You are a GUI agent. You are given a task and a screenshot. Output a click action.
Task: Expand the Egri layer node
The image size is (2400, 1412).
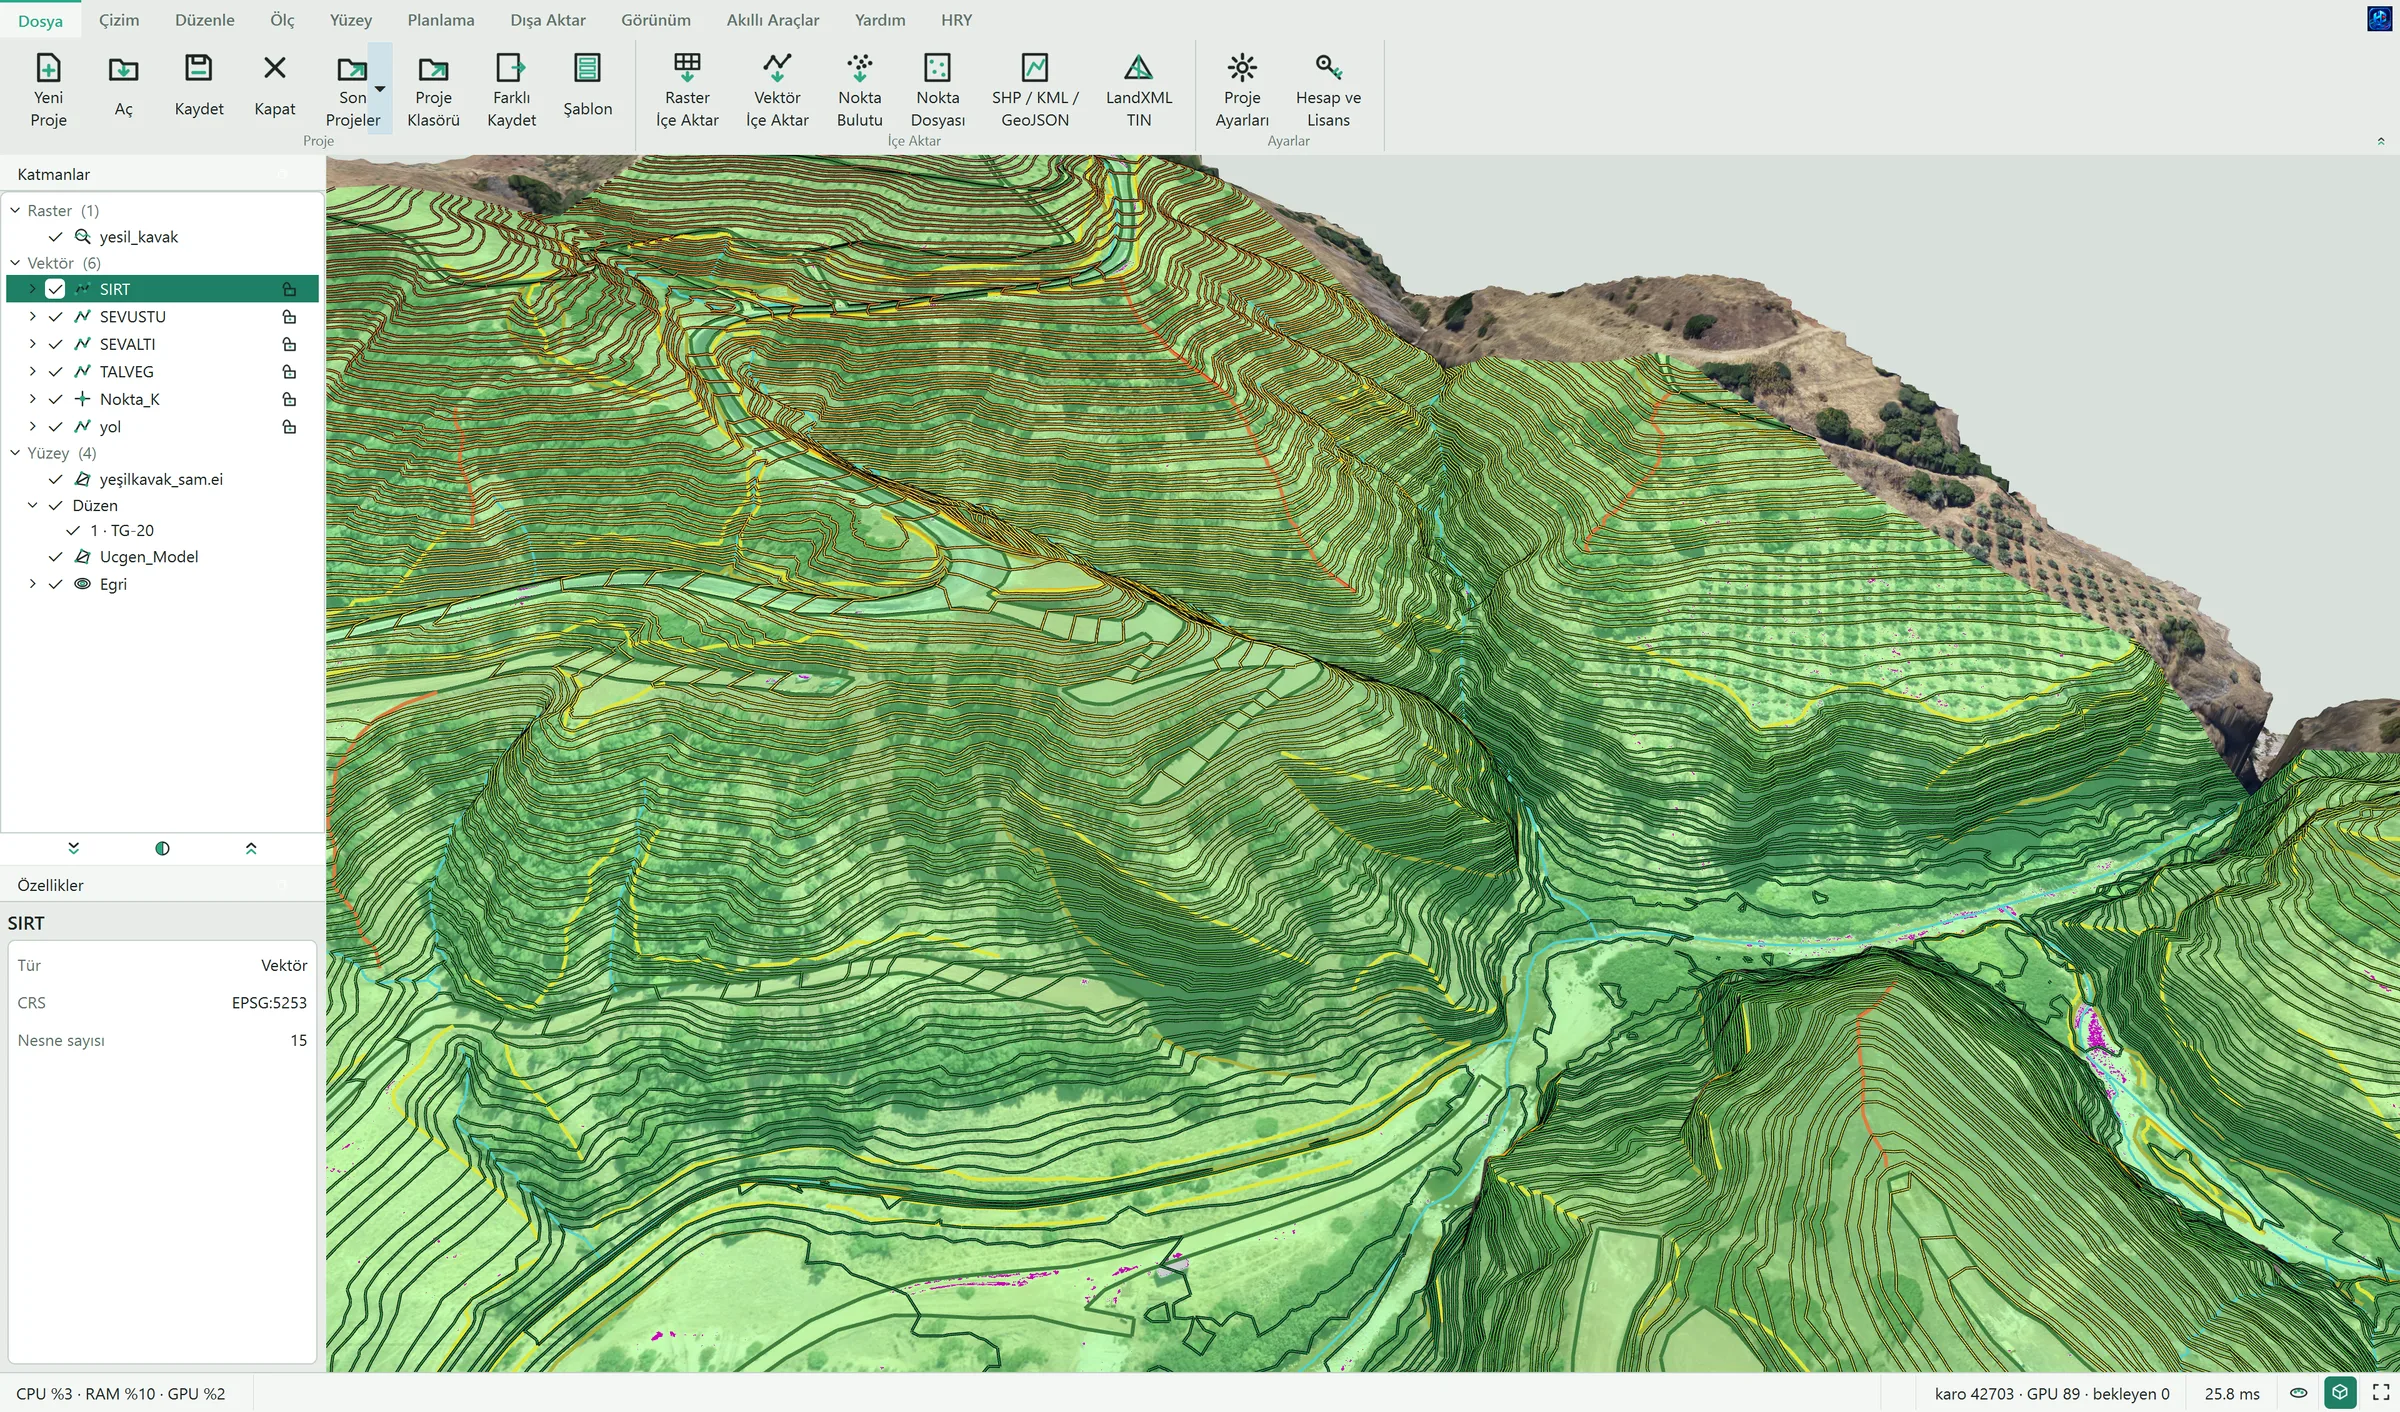tap(32, 584)
